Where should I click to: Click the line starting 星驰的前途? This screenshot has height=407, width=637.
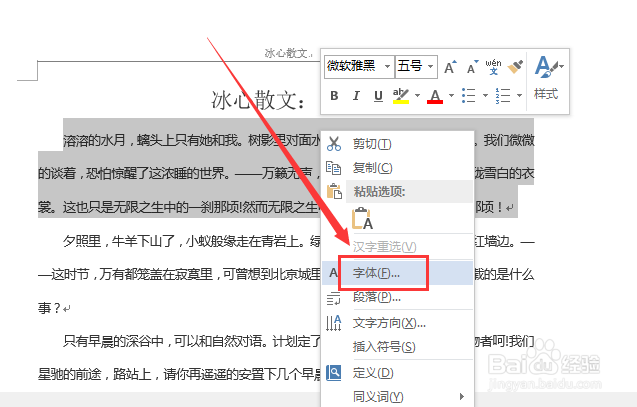pyautogui.click(x=179, y=374)
